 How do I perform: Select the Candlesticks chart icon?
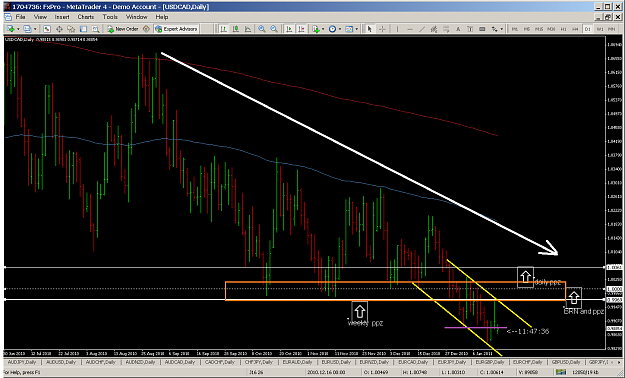click(236, 29)
